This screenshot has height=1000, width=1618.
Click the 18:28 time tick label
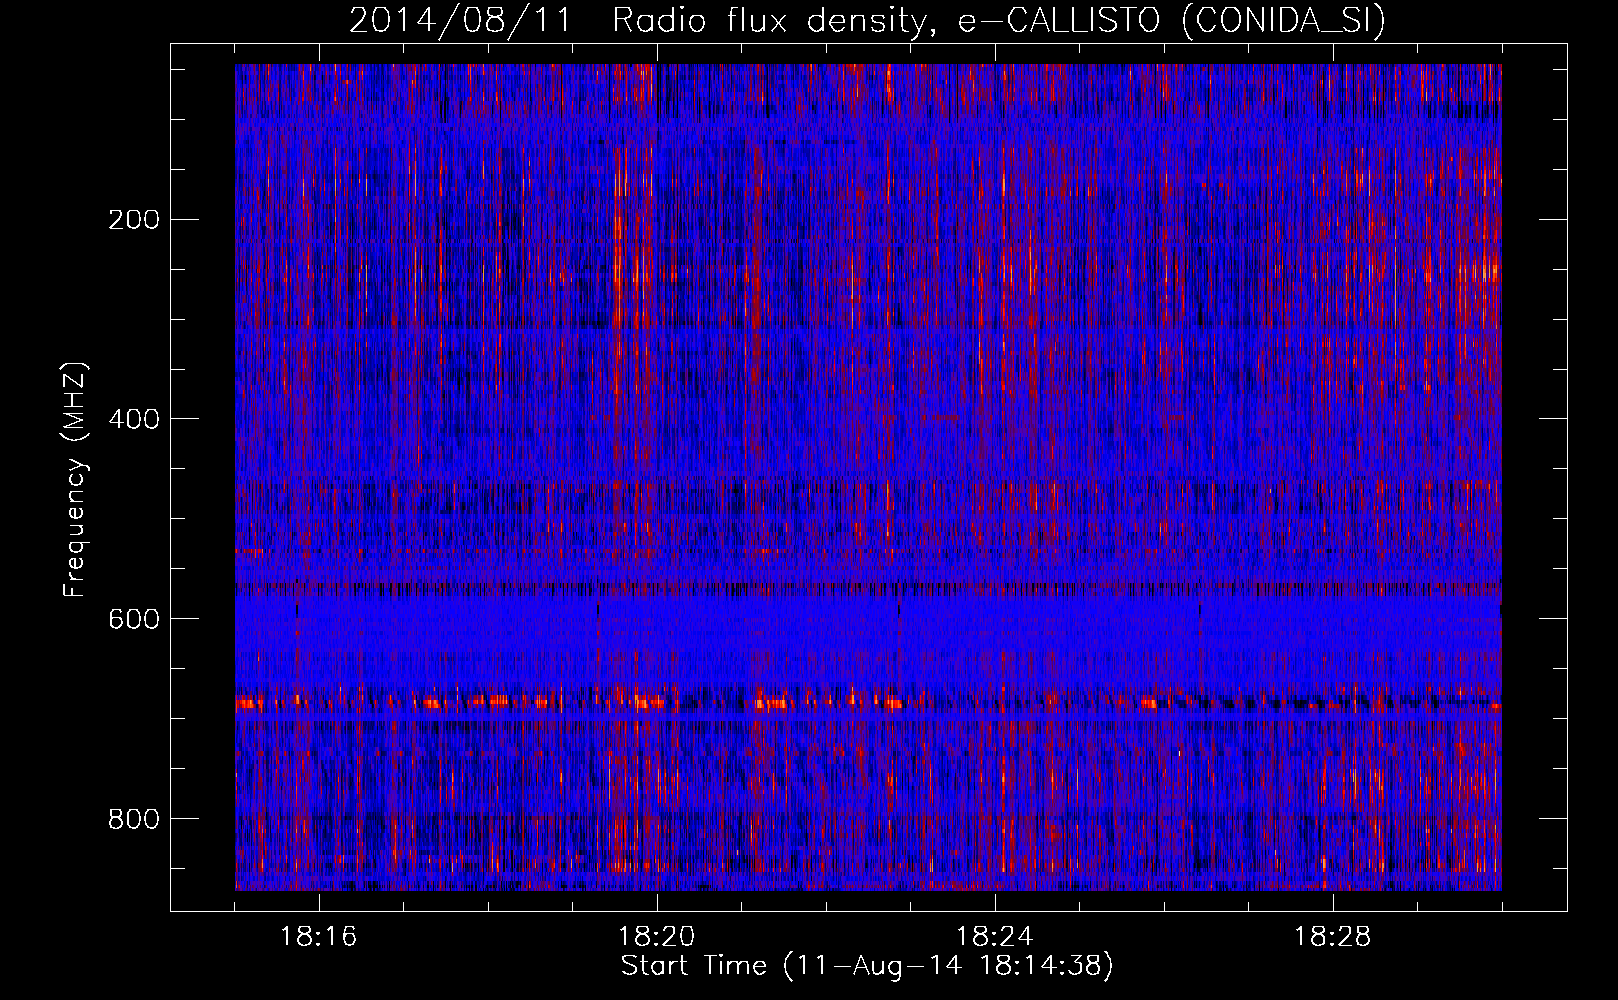[x=1333, y=937]
